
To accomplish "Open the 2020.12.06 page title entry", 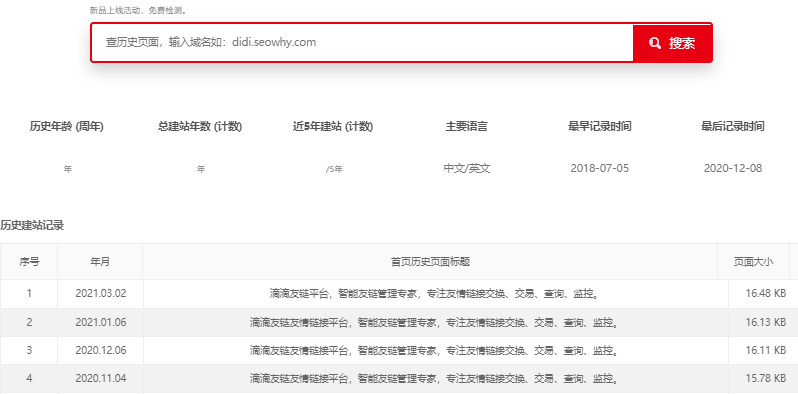I will [x=433, y=350].
